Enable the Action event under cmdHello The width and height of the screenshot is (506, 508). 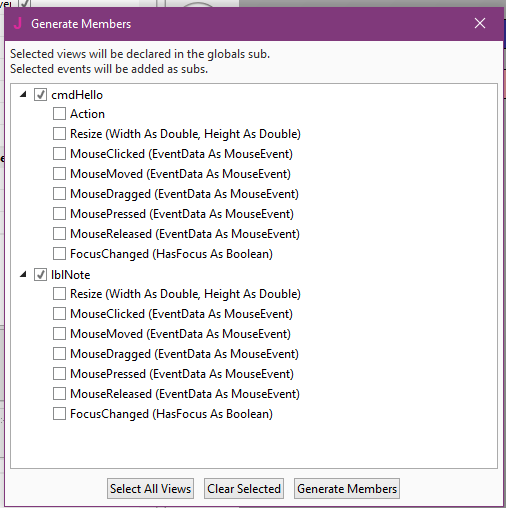click(x=59, y=114)
